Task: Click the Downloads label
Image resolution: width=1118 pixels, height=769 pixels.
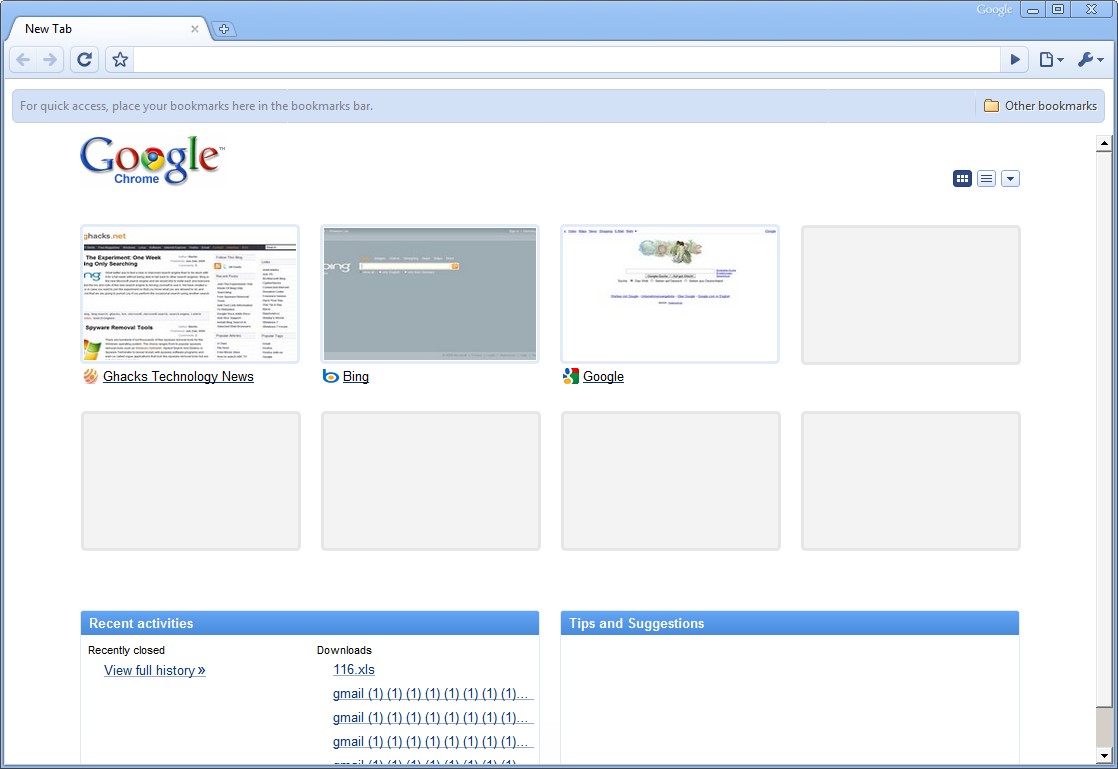Action: [344, 650]
